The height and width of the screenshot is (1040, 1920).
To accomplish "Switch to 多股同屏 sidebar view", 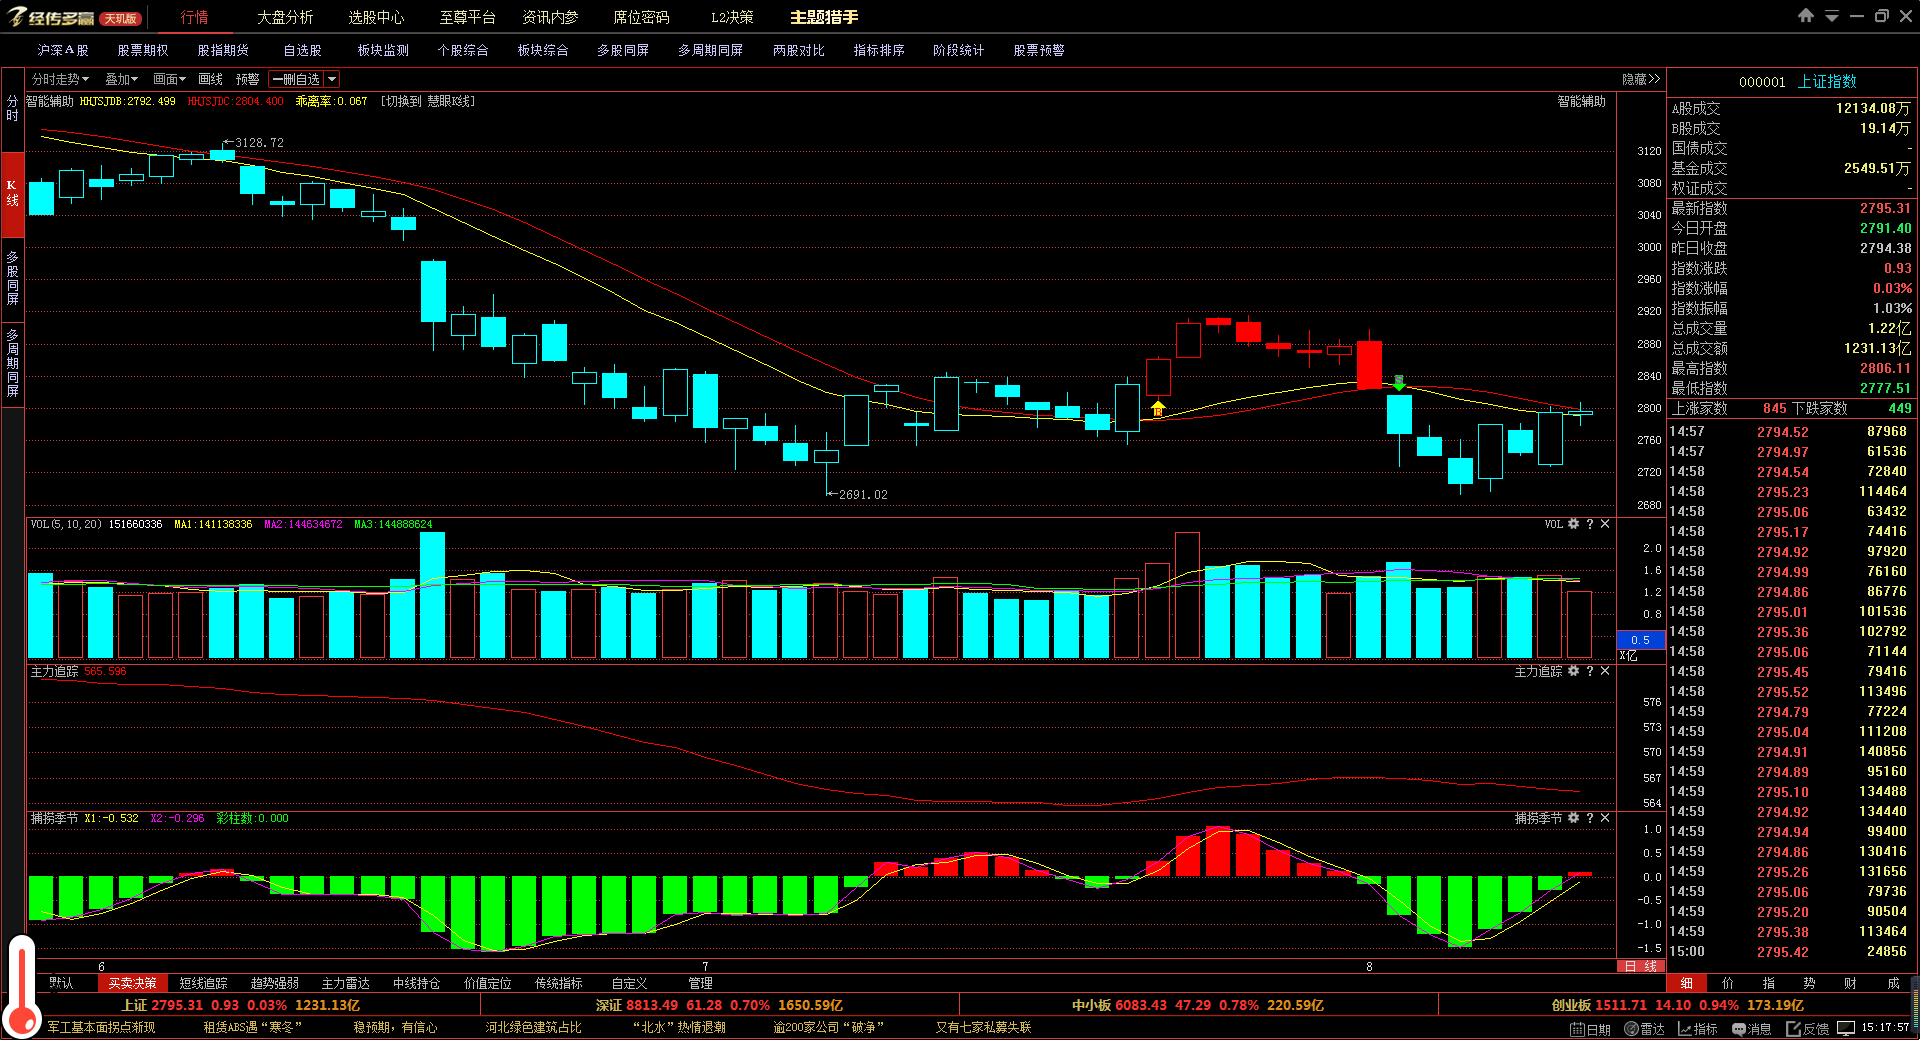I will (x=12, y=278).
